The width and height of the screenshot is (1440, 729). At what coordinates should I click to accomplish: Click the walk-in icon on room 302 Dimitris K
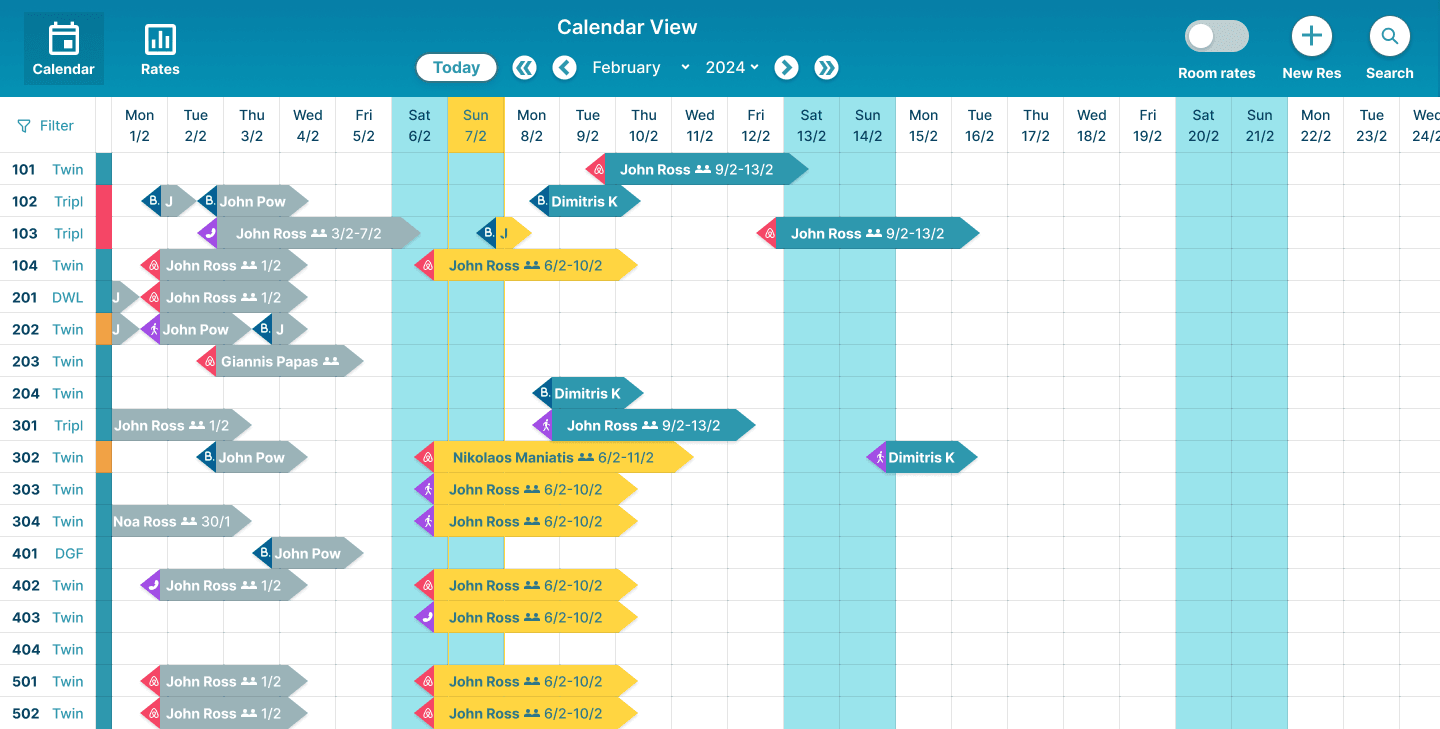tap(877, 457)
